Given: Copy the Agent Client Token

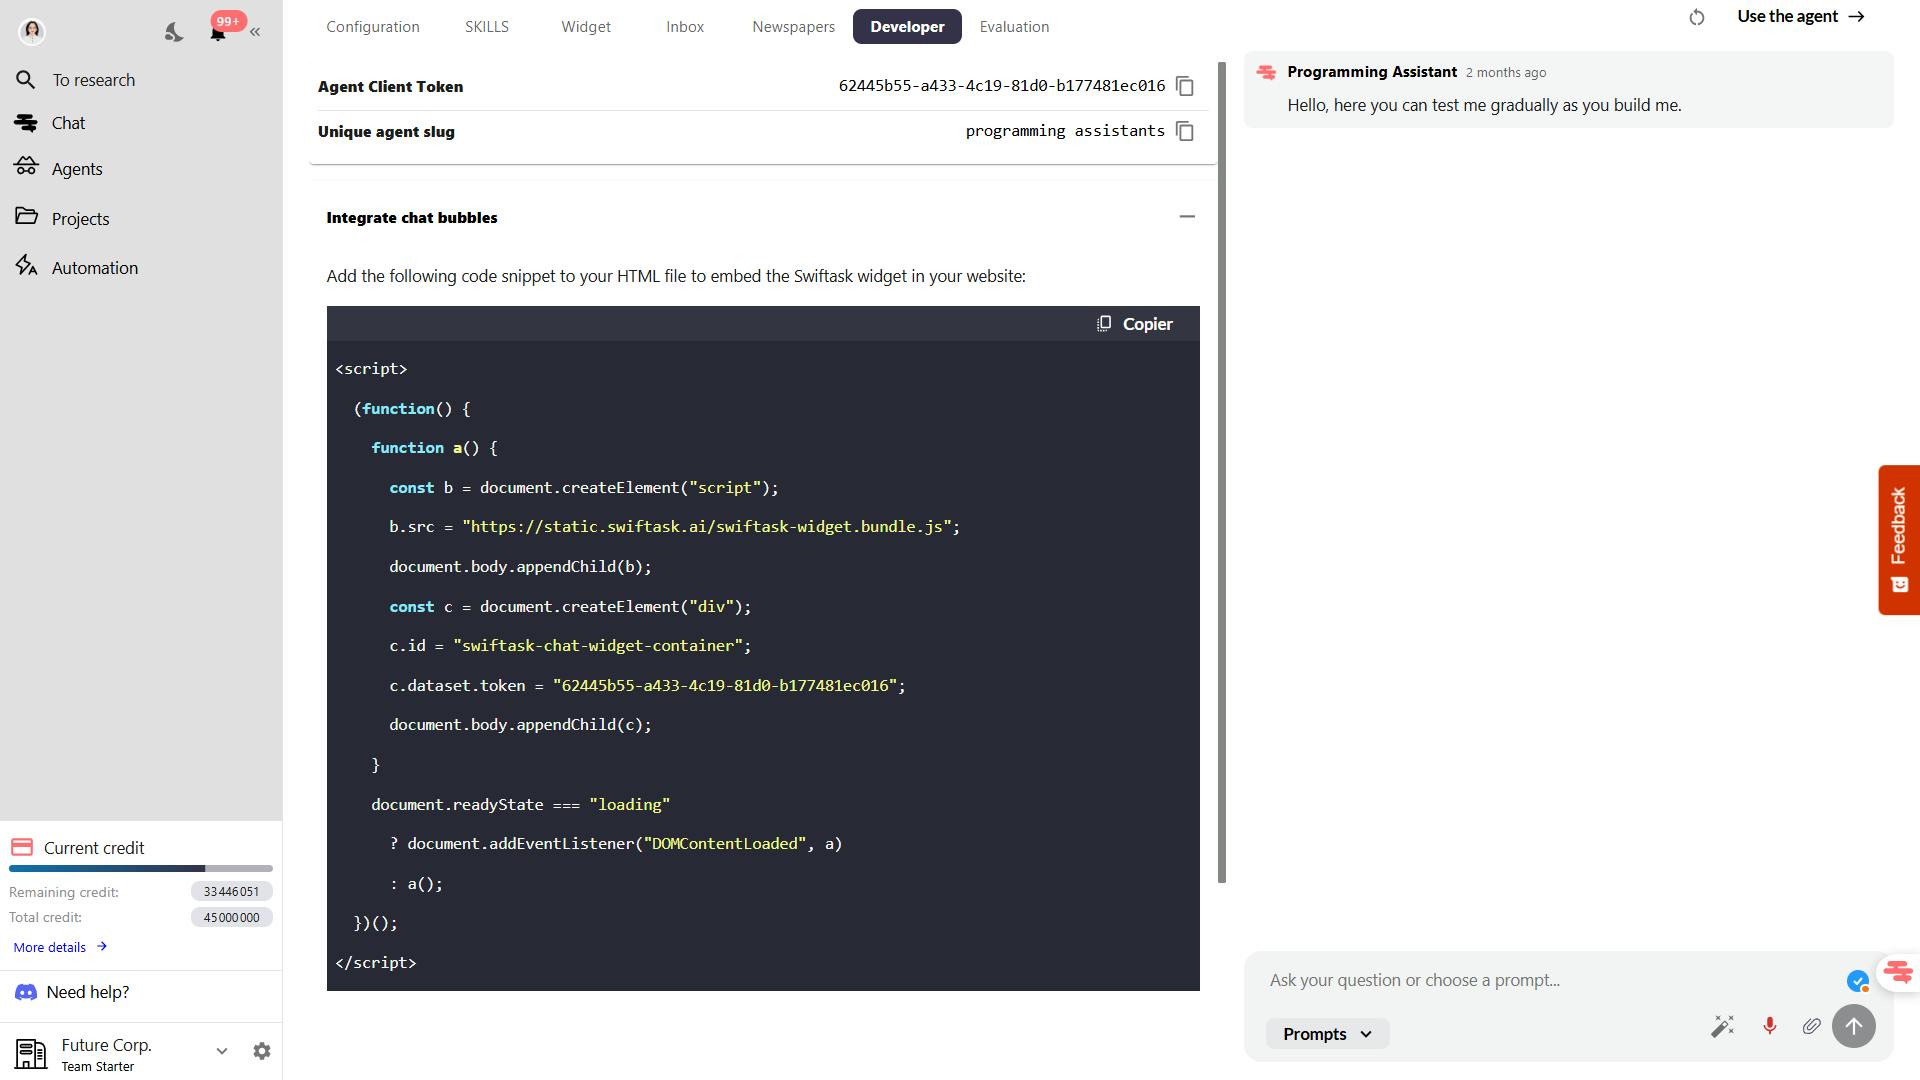Looking at the screenshot, I should [x=1185, y=87].
